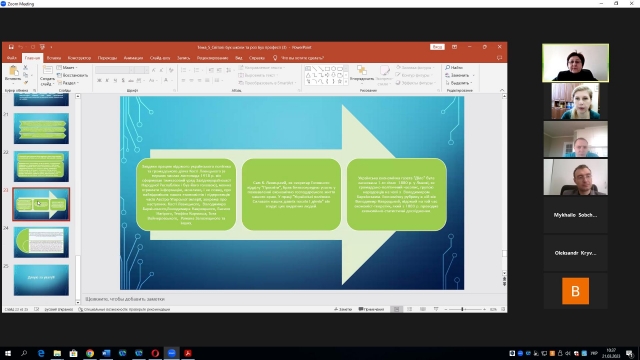Screen dimensions: 640x360
Task: Switch to slide sorter view button
Action: tap(409, 309)
